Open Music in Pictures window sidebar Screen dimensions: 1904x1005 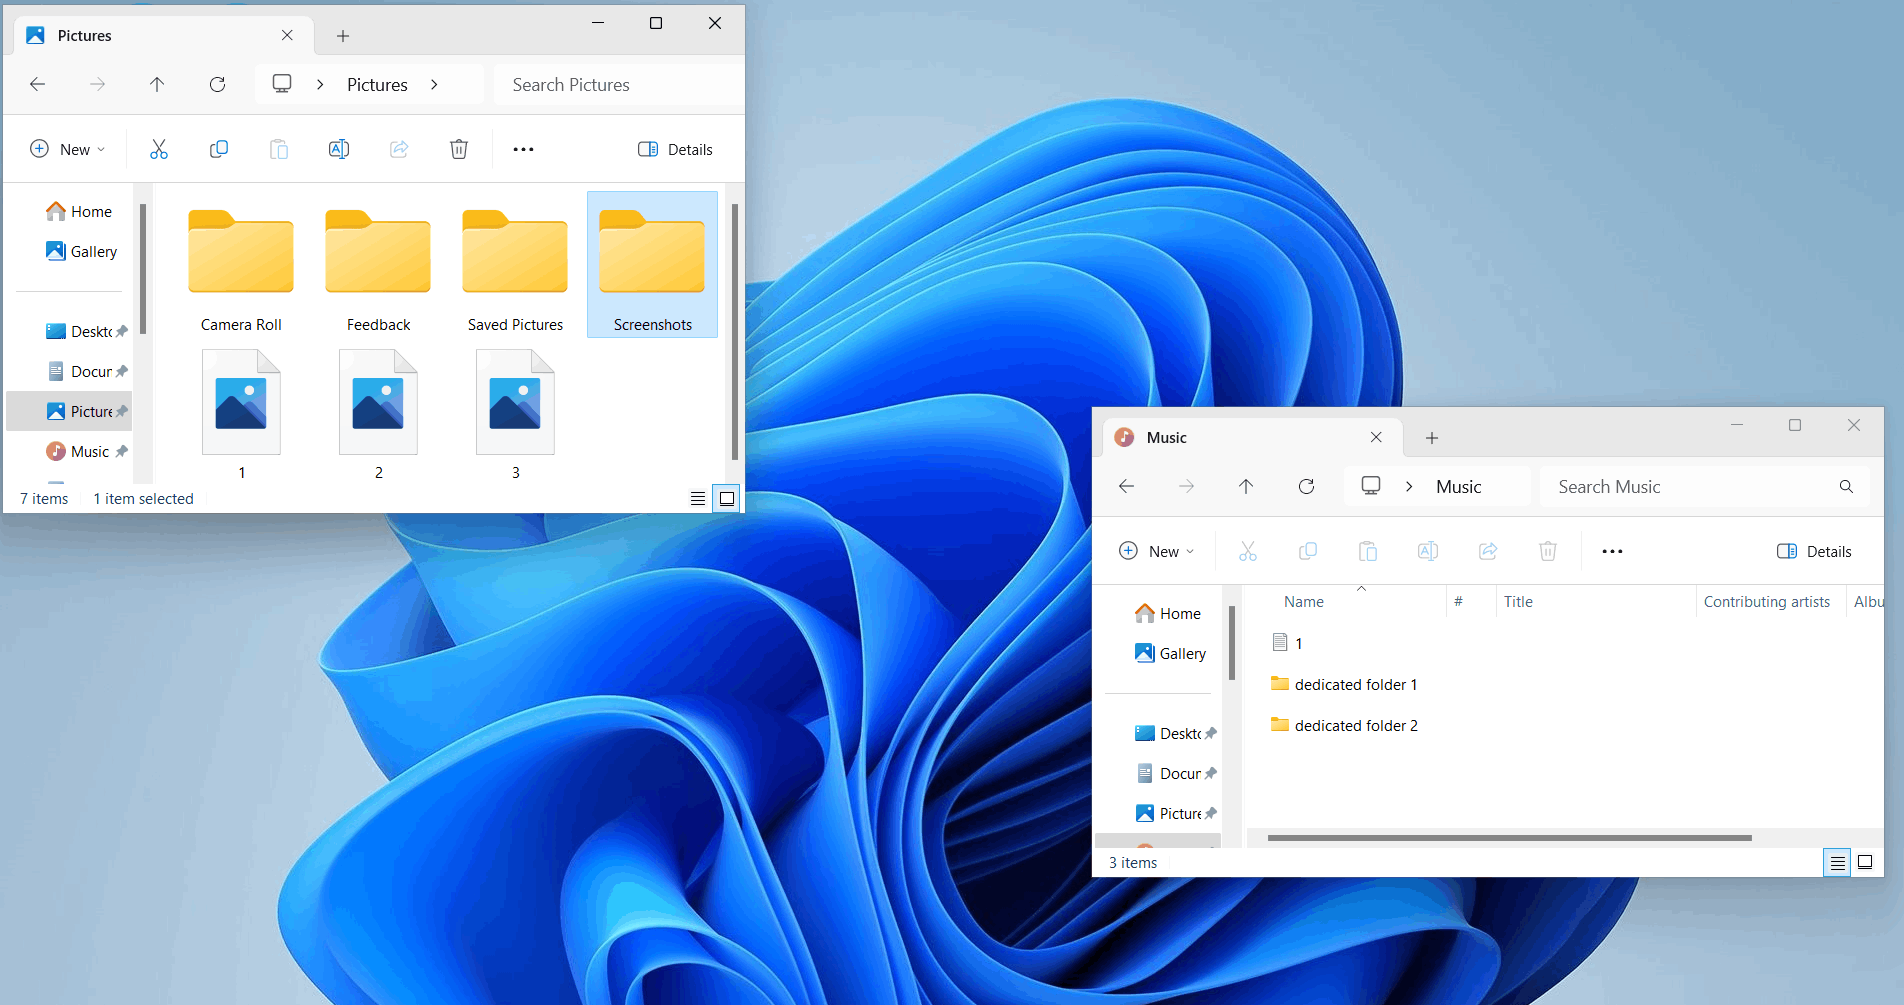85,451
